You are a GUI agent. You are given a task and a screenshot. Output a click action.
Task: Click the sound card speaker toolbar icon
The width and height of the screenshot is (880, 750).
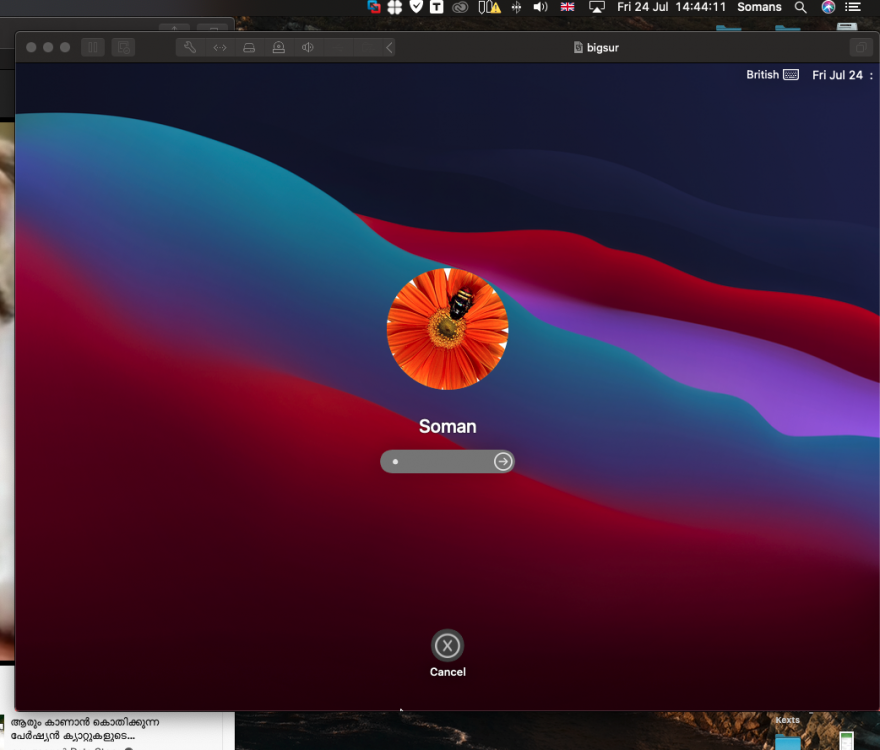pyautogui.click(x=308, y=47)
